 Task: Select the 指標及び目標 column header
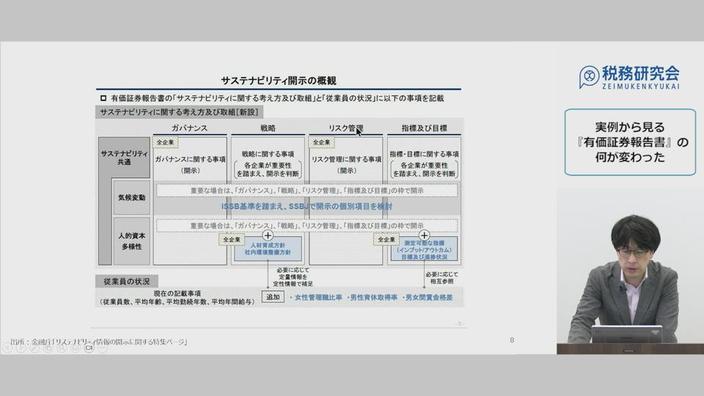pyautogui.click(x=424, y=128)
